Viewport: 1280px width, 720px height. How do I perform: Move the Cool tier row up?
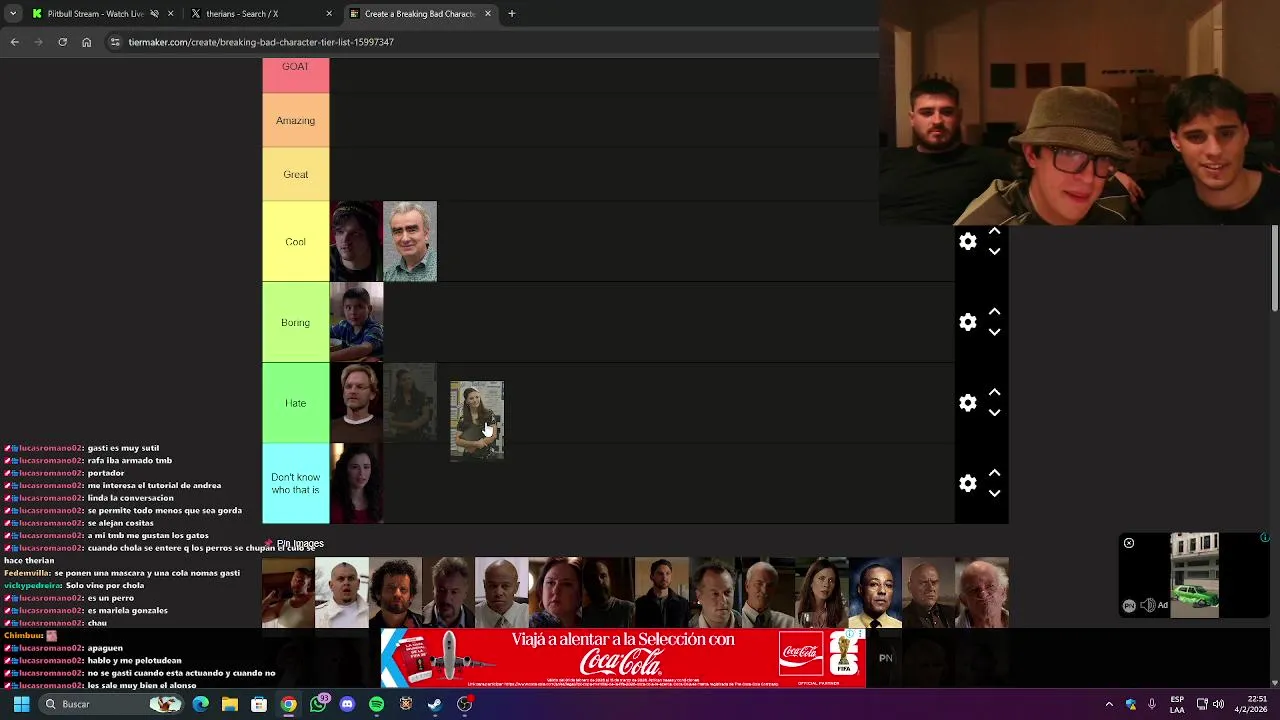994,231
